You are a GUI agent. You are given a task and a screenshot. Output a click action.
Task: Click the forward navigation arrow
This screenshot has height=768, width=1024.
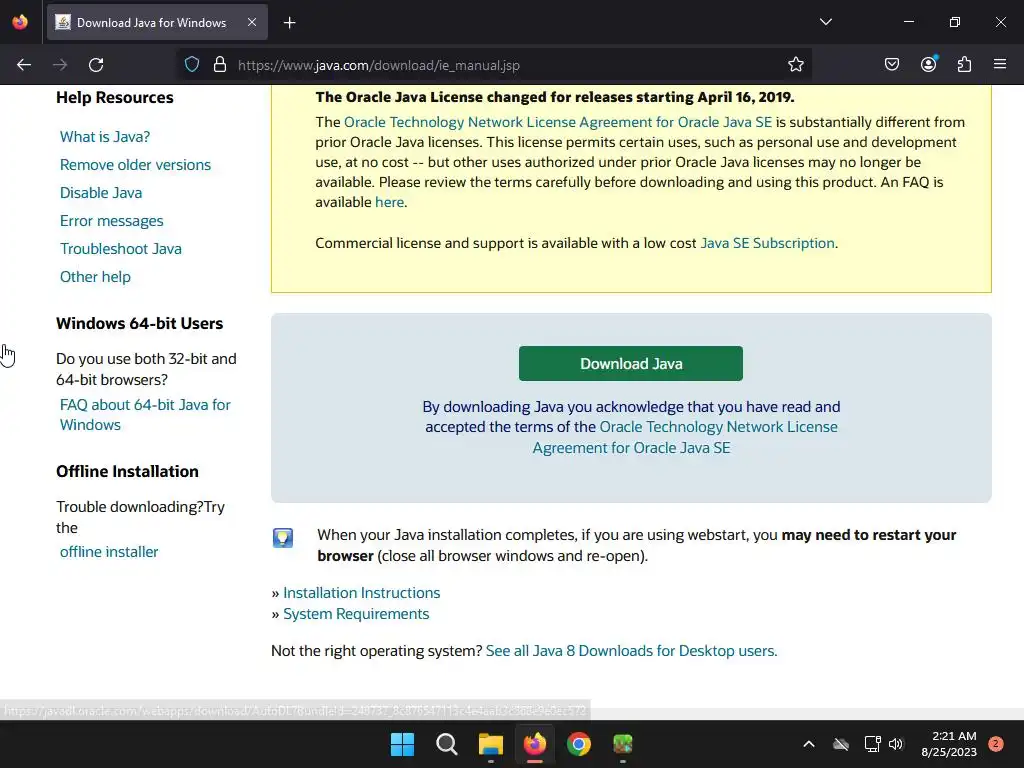point(60,65)
